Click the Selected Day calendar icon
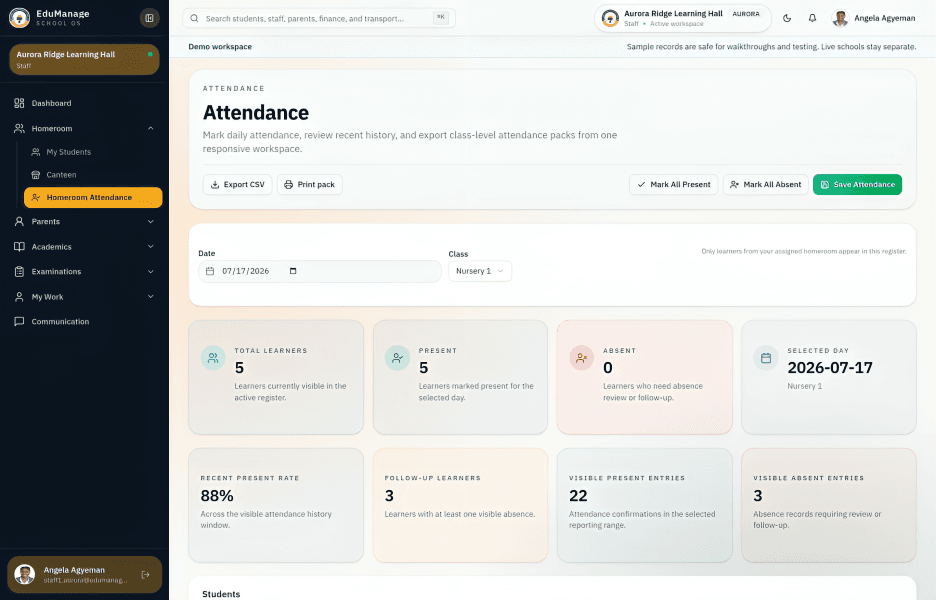The height and width of the screenshot is (600, 936). [766, 358]
